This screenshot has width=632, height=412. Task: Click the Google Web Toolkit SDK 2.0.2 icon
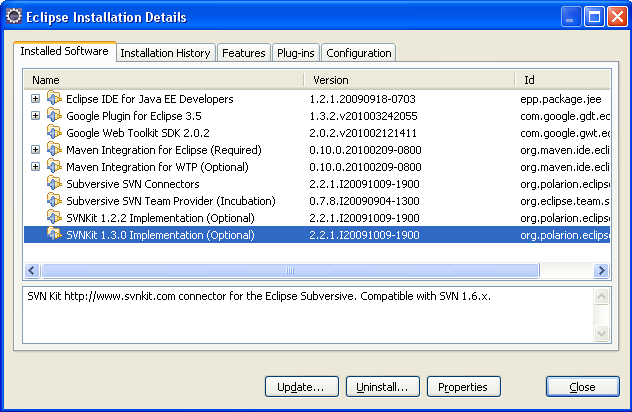54,132
